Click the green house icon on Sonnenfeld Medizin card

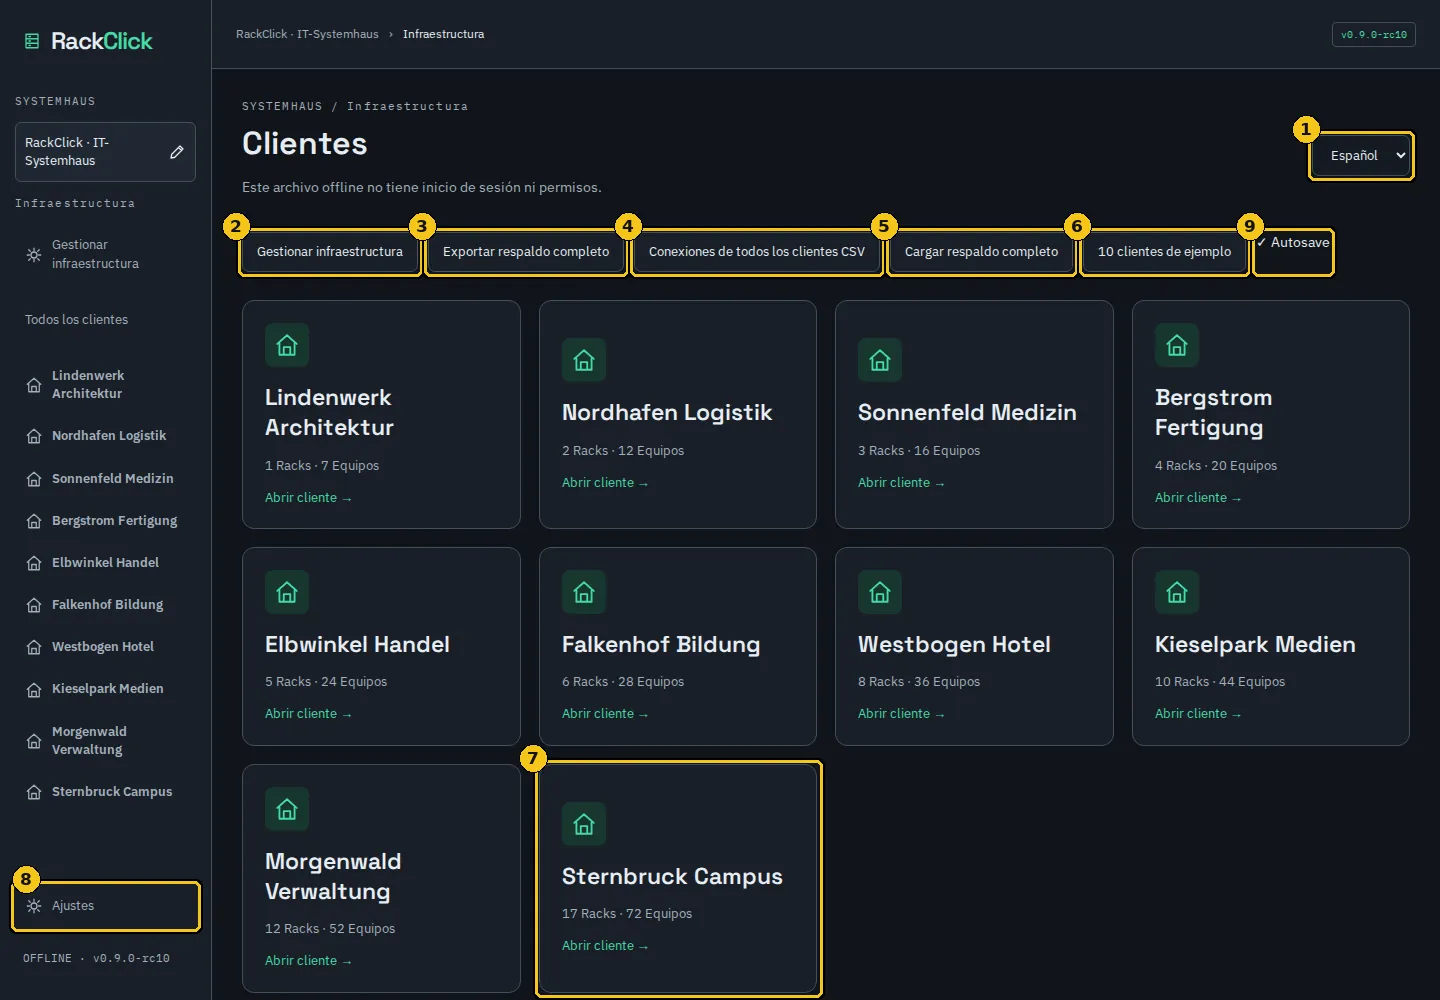(880, 360)
